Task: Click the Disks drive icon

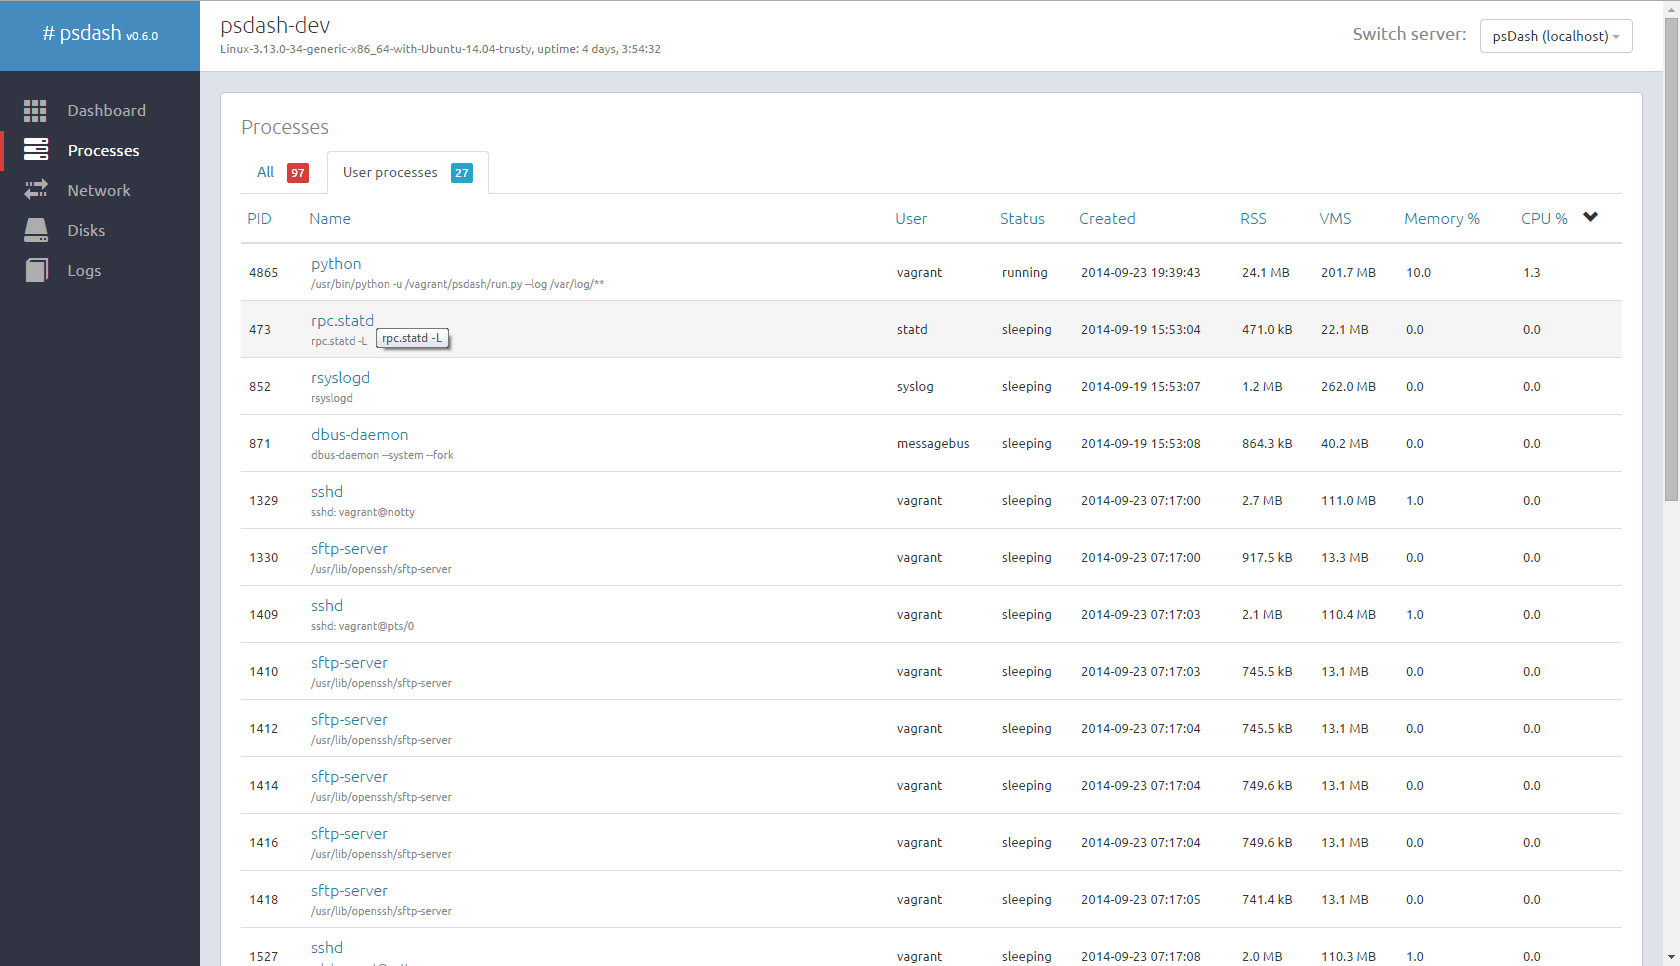Action: 36,230
